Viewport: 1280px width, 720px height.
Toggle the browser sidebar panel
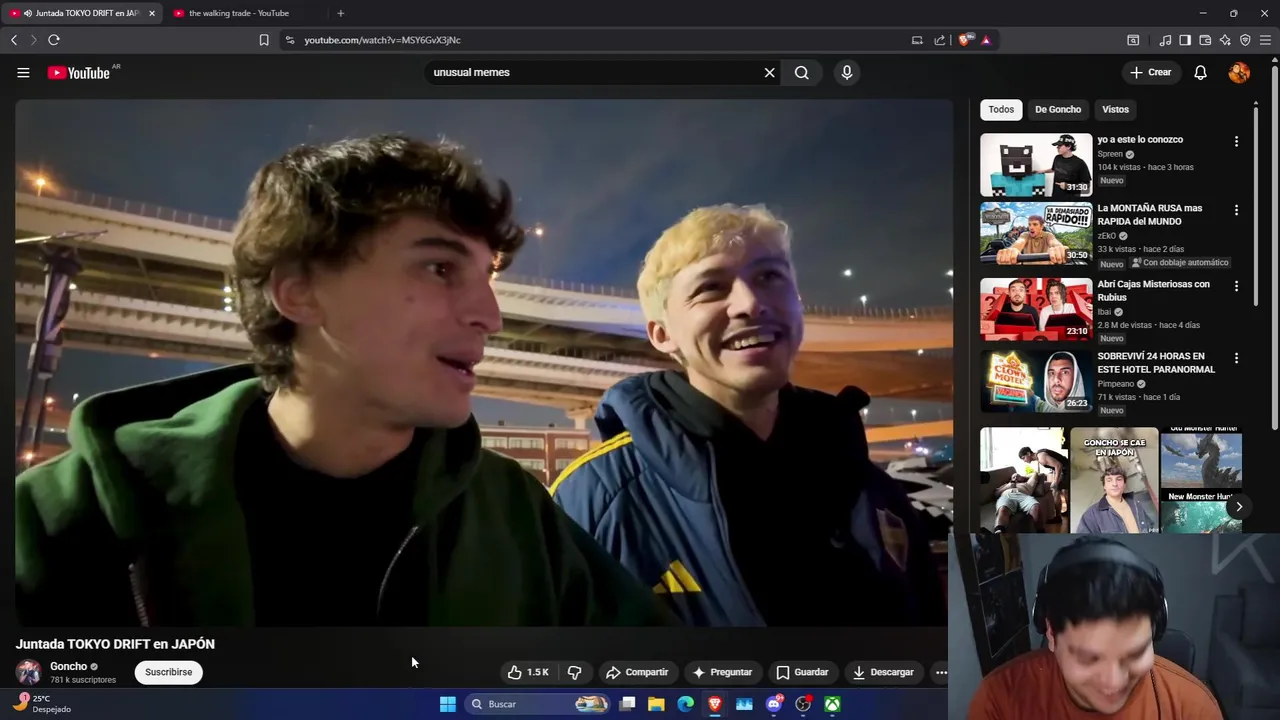[1185, 40]
